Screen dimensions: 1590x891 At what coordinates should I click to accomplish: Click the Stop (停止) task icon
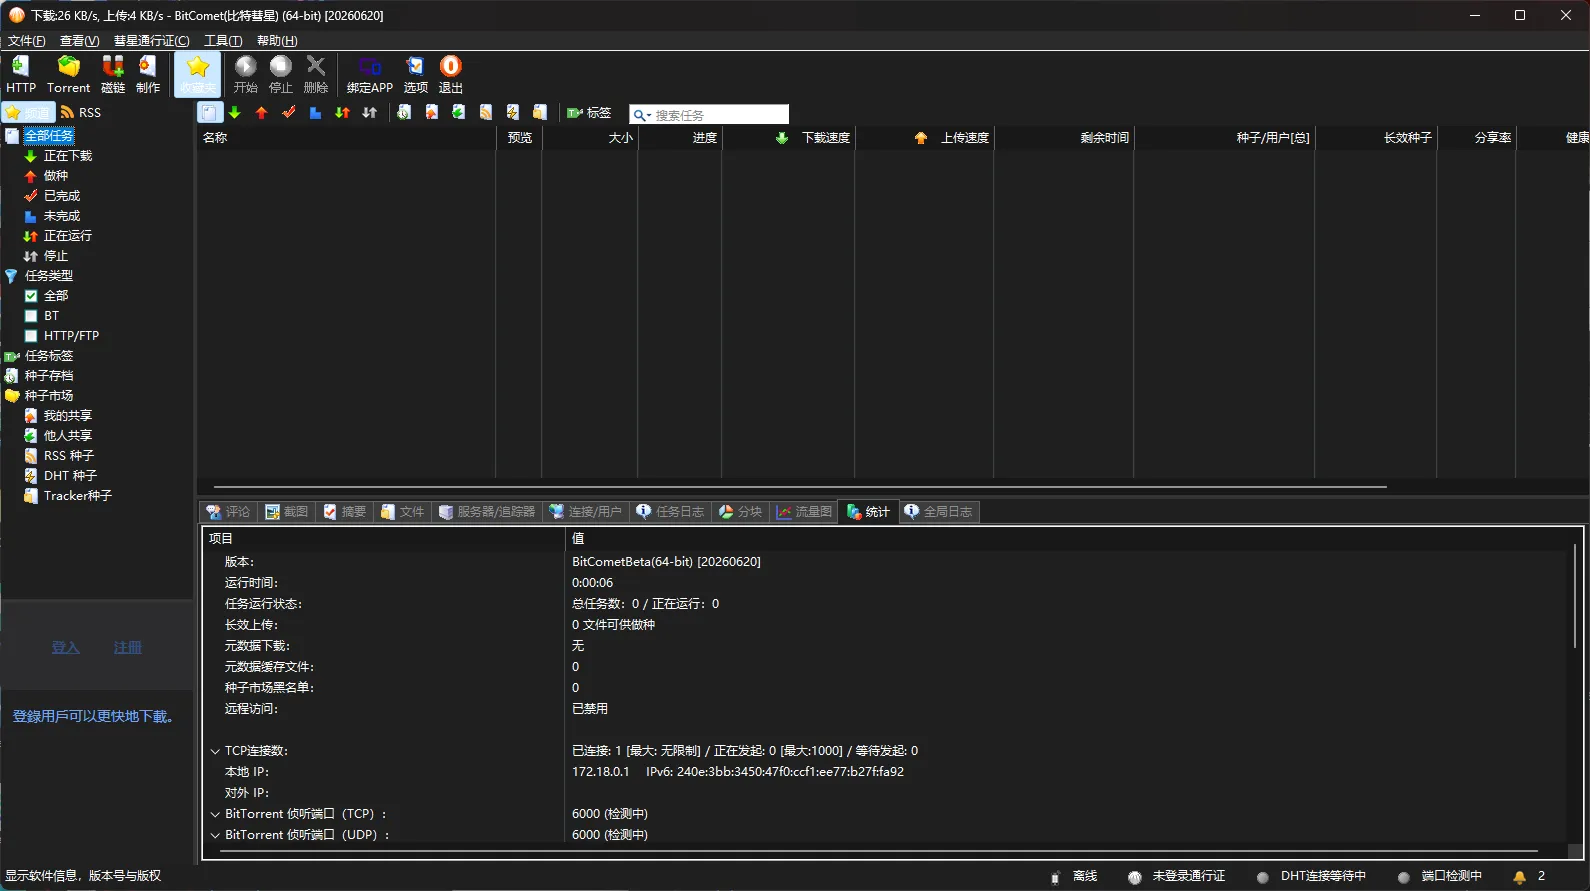281,74
